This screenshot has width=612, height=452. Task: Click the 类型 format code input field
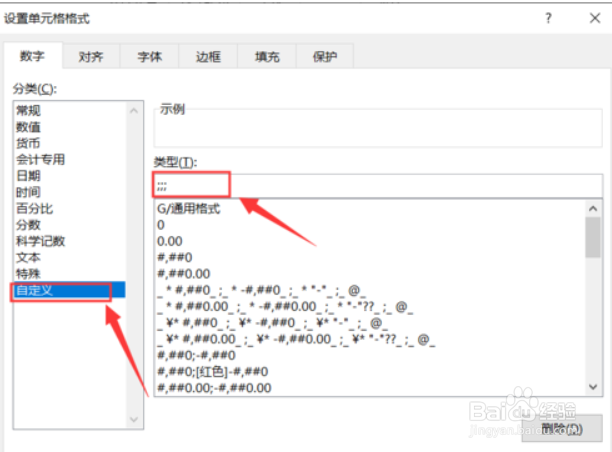point(378,186)
